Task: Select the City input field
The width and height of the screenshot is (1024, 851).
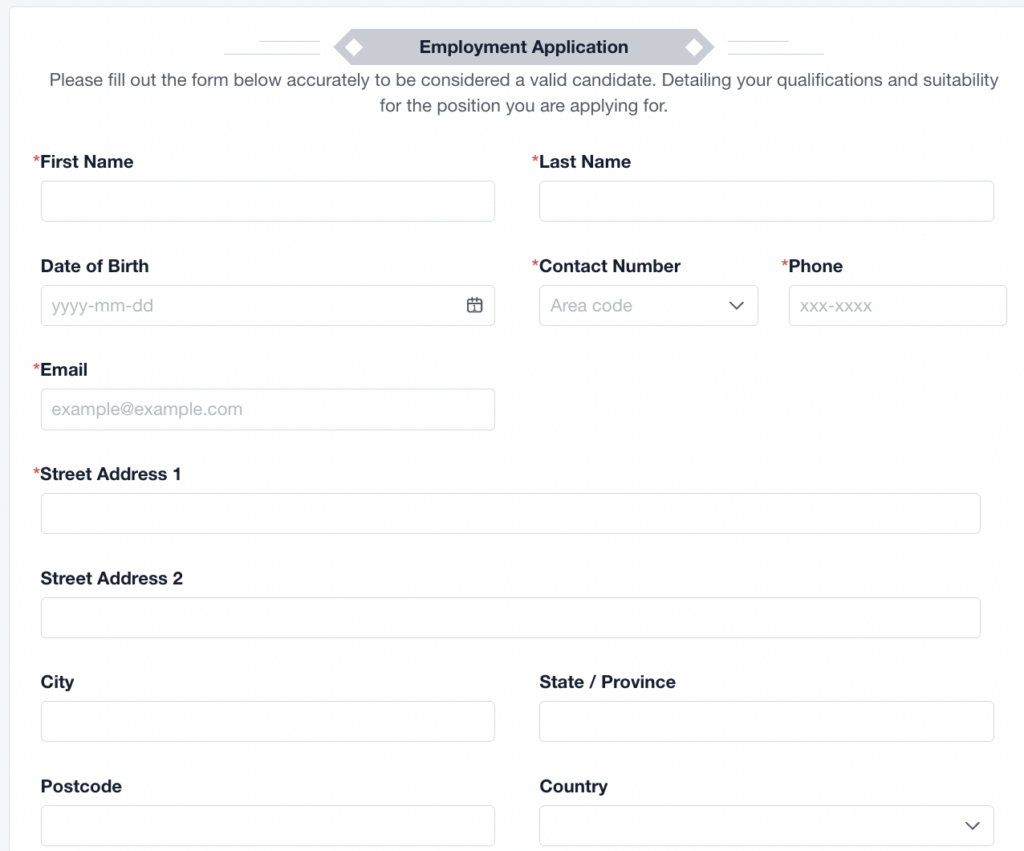Action: point(267,721)
